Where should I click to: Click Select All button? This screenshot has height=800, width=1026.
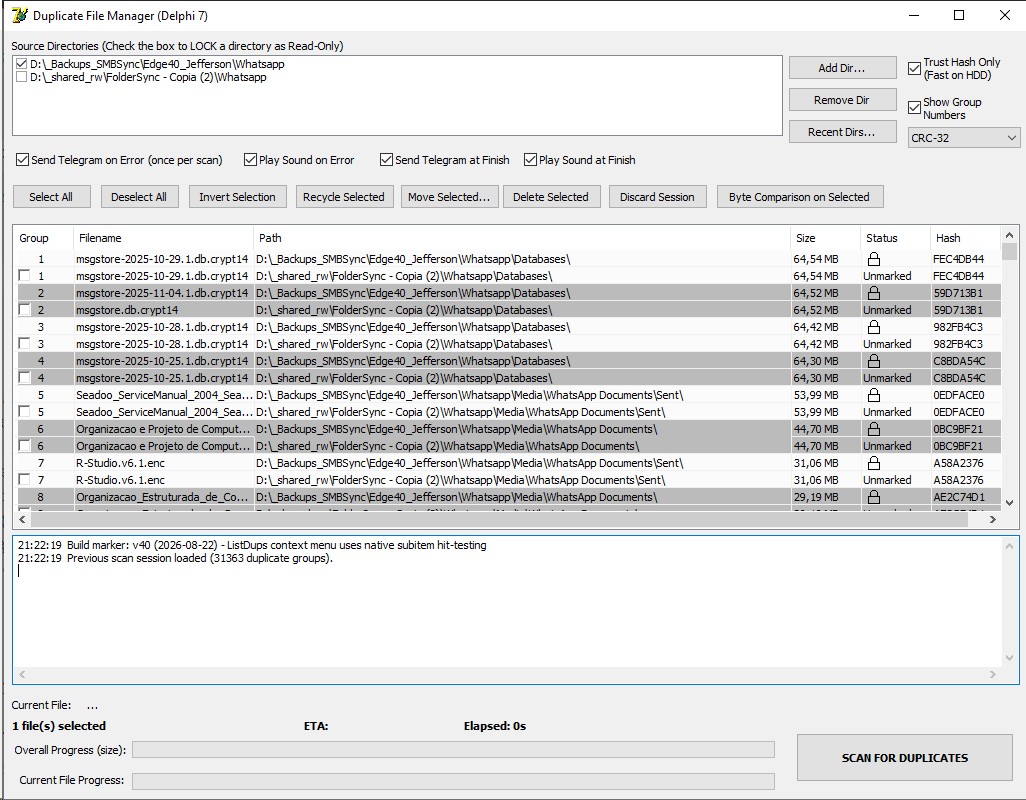(51, 197)
